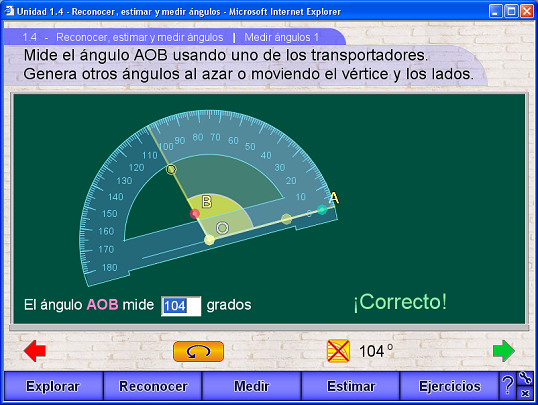Click the angle degrees input field
538x405 pixels.
click(x=181, y=306)
